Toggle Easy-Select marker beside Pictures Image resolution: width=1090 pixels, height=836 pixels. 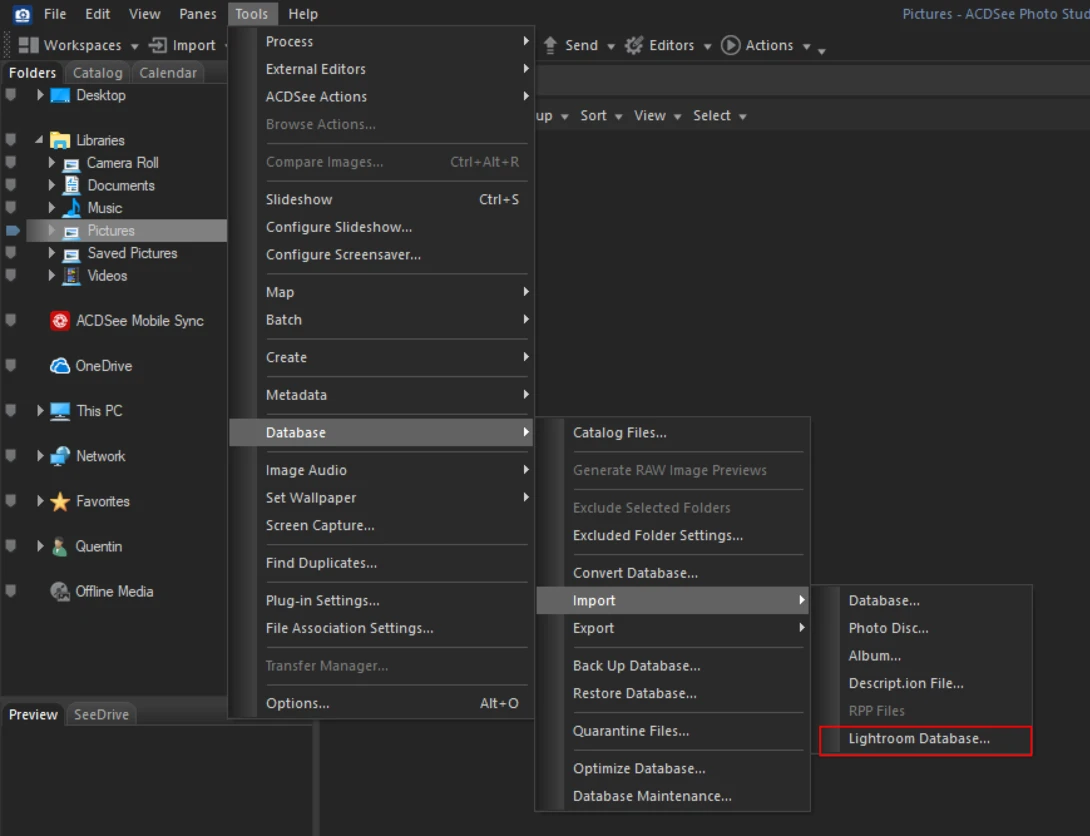click(13, 230)
